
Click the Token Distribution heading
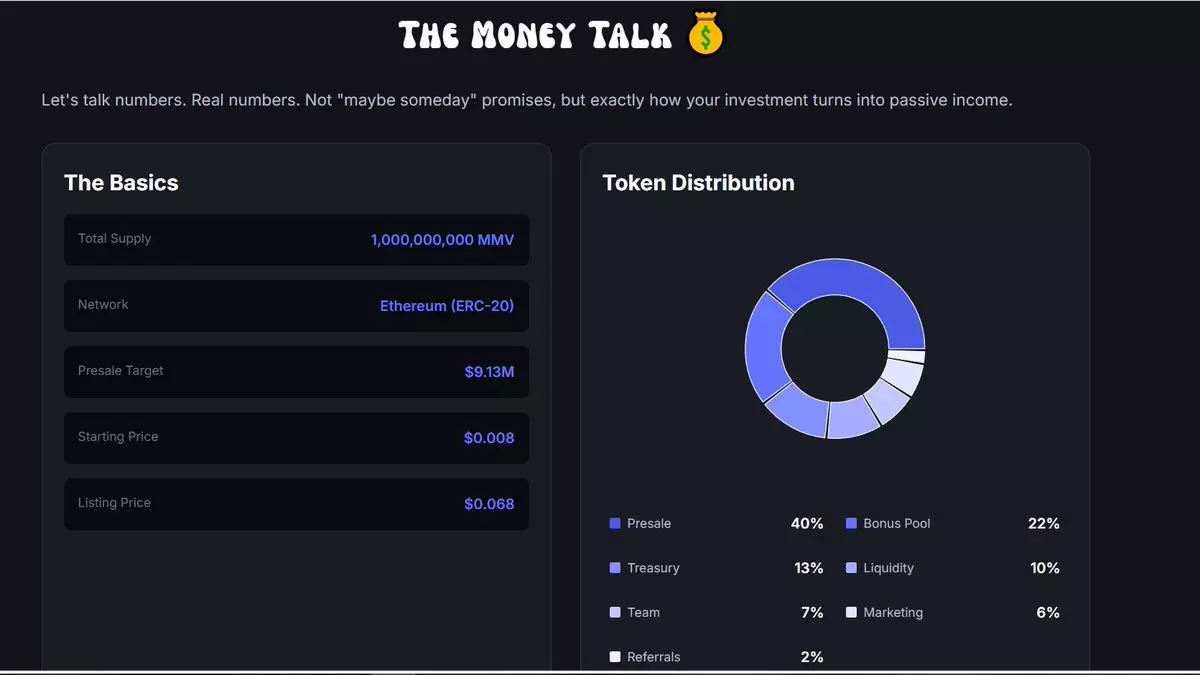tap(698, 183)
